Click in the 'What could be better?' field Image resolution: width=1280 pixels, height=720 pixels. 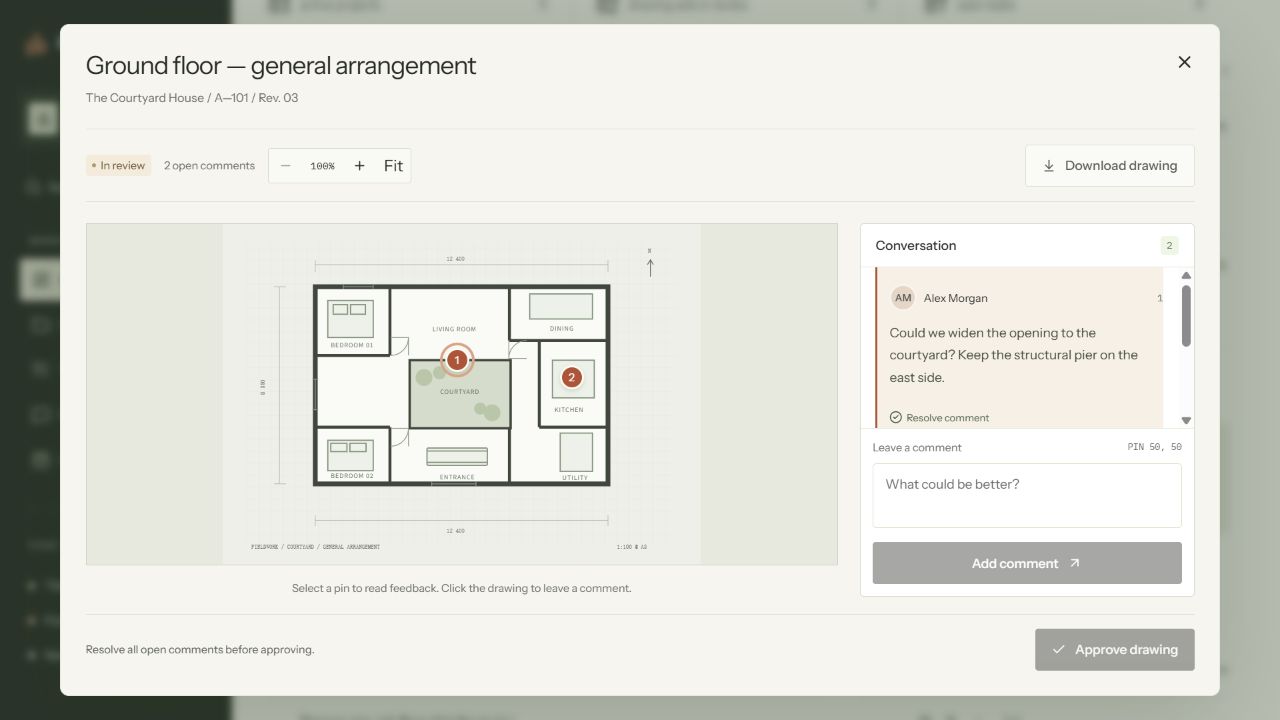click(x=1027, y=495)
